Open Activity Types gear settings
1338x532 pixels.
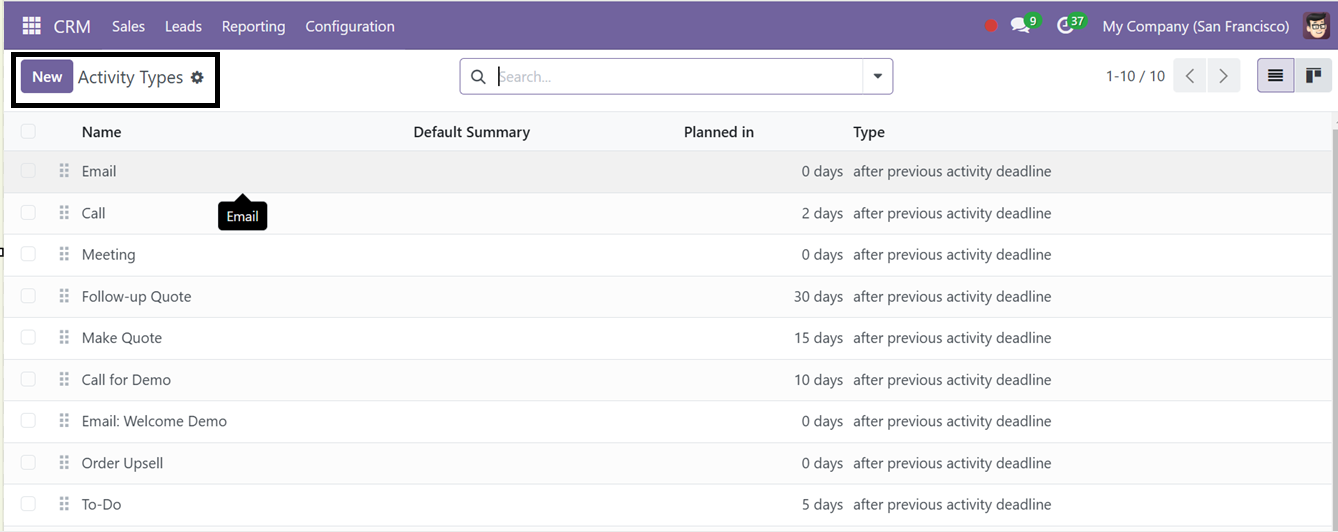pos(197,77)
